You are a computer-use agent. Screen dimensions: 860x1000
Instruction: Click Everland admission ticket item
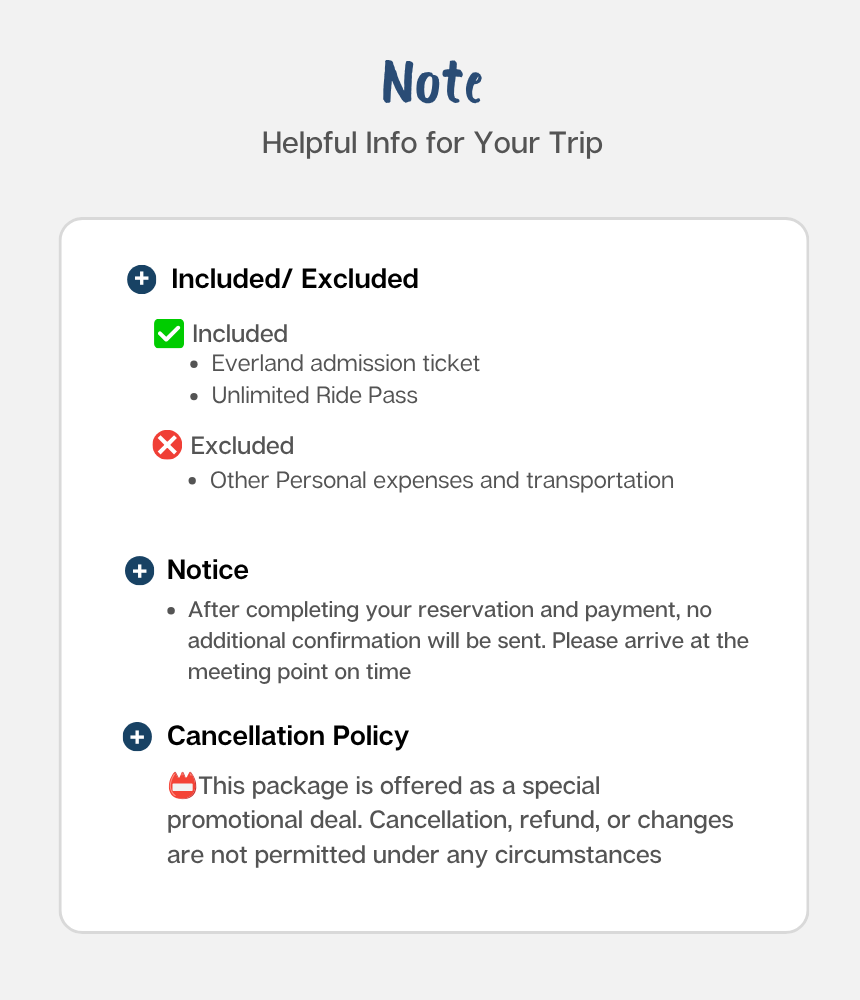345,364
